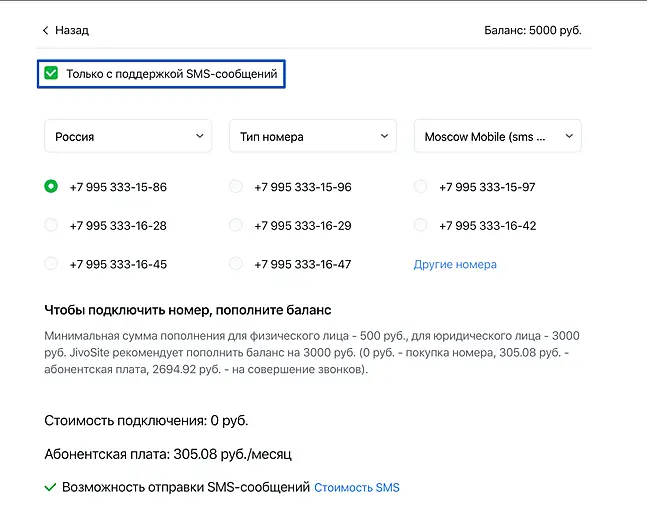
Task: Click the balance 5000 руб. text
Action: pyautogui.click(x=531, y=30)
